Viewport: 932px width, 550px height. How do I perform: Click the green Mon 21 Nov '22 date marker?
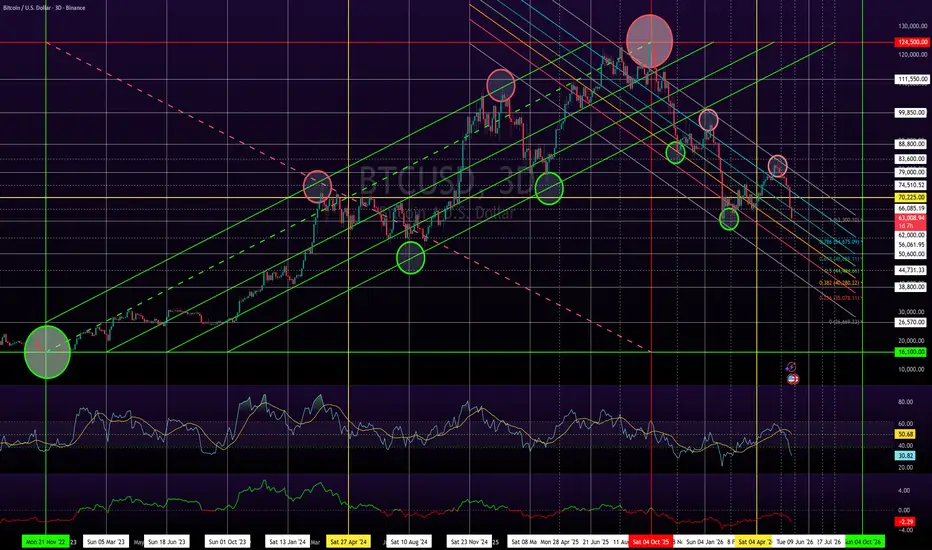46,542
